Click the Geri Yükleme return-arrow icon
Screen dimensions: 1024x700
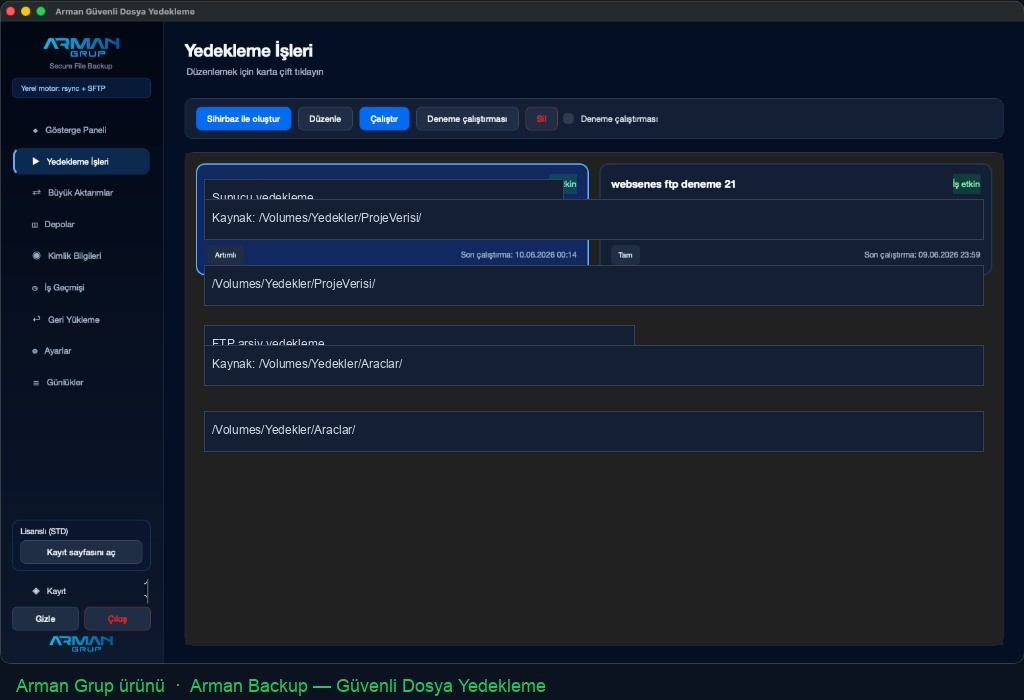coord(37,319)
